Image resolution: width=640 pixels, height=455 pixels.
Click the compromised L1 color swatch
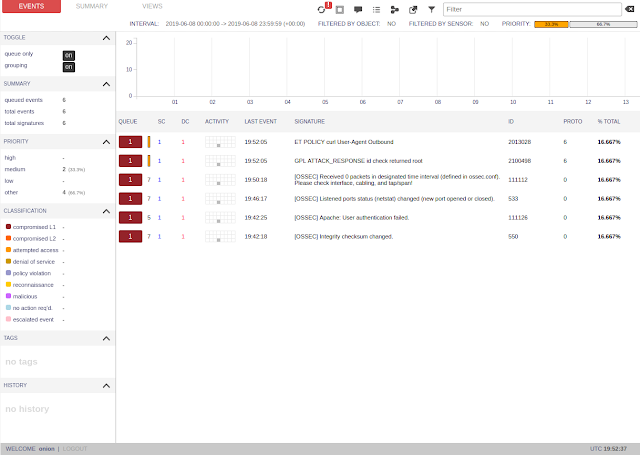9,226
